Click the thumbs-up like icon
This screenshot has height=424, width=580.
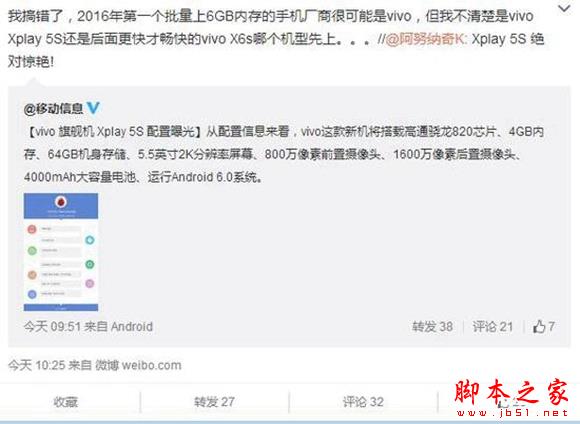[x=539, y=326]
